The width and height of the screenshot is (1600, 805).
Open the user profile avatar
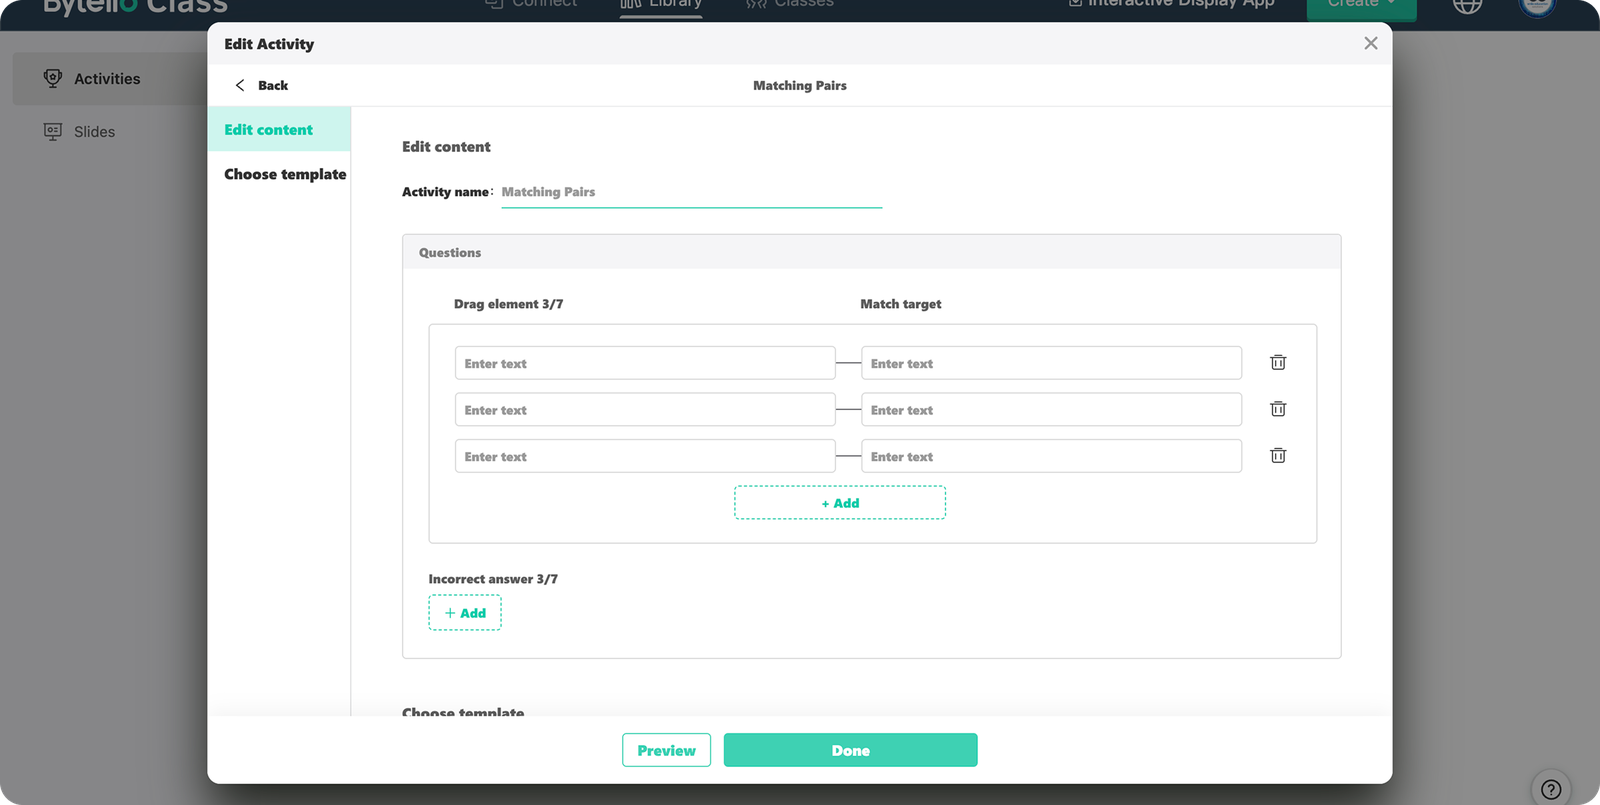coord(1536,6)
